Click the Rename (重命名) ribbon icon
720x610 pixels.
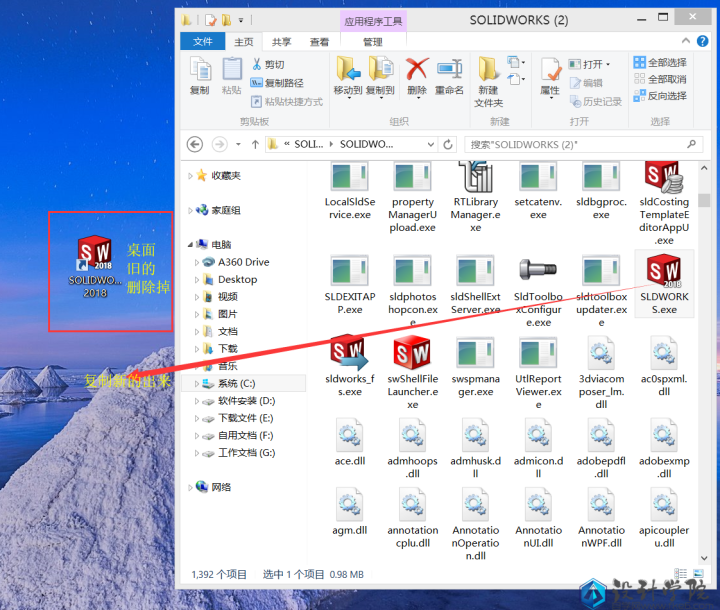click(x=449, y=69)
